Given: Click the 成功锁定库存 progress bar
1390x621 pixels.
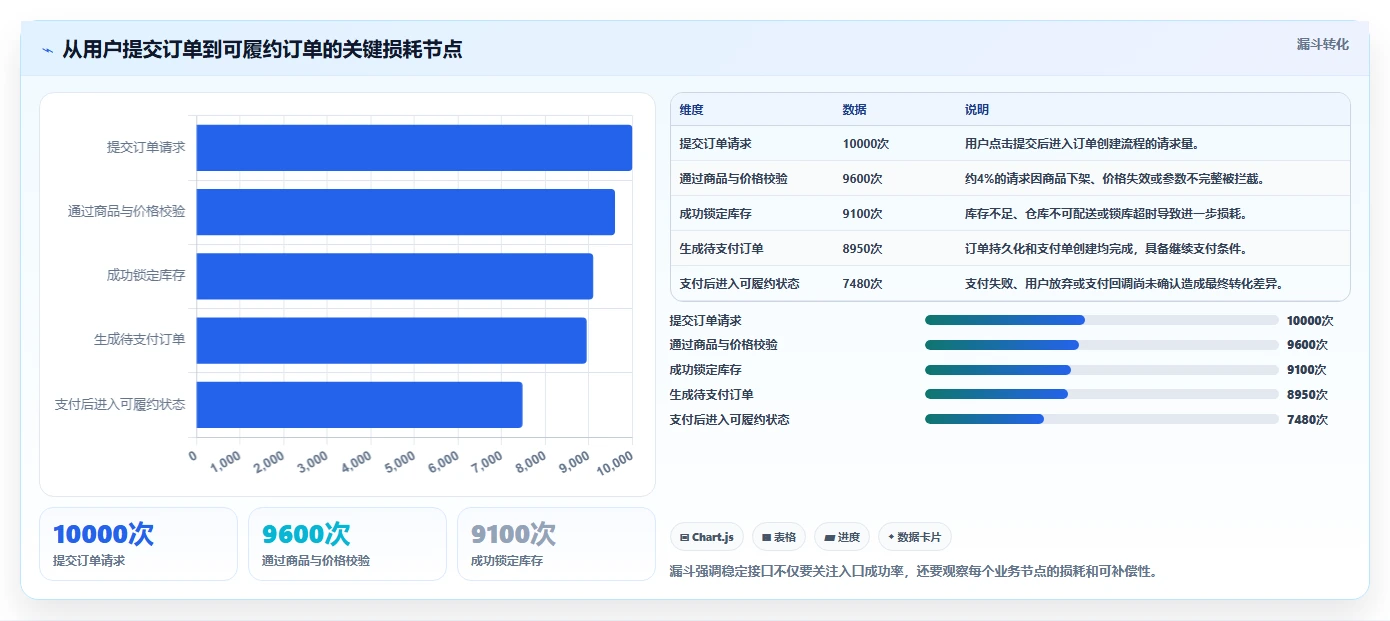Looking at the screenshot, I should [x=1101, y=369].
